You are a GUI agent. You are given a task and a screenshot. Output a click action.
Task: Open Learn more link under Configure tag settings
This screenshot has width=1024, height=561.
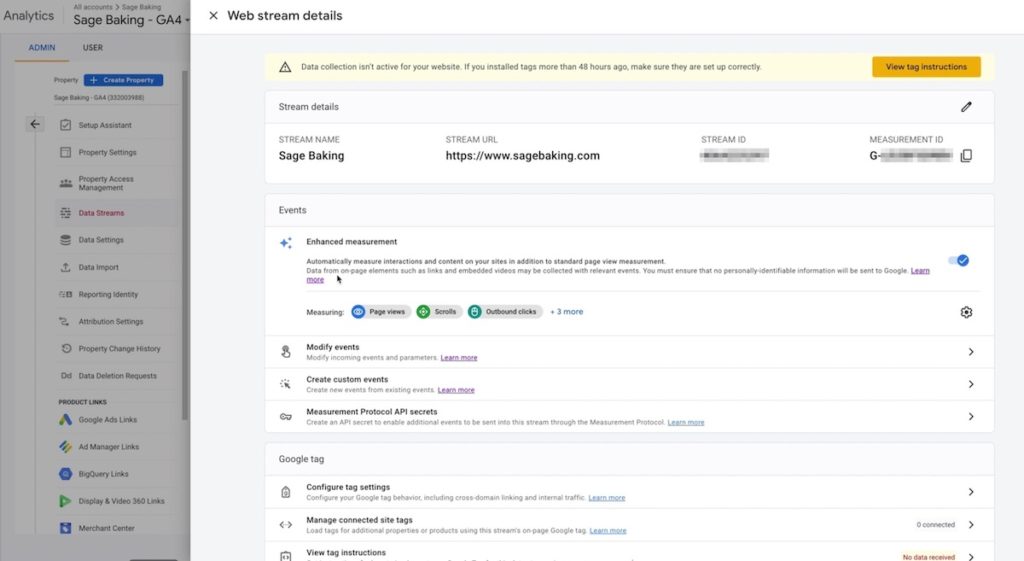[607, 498]
